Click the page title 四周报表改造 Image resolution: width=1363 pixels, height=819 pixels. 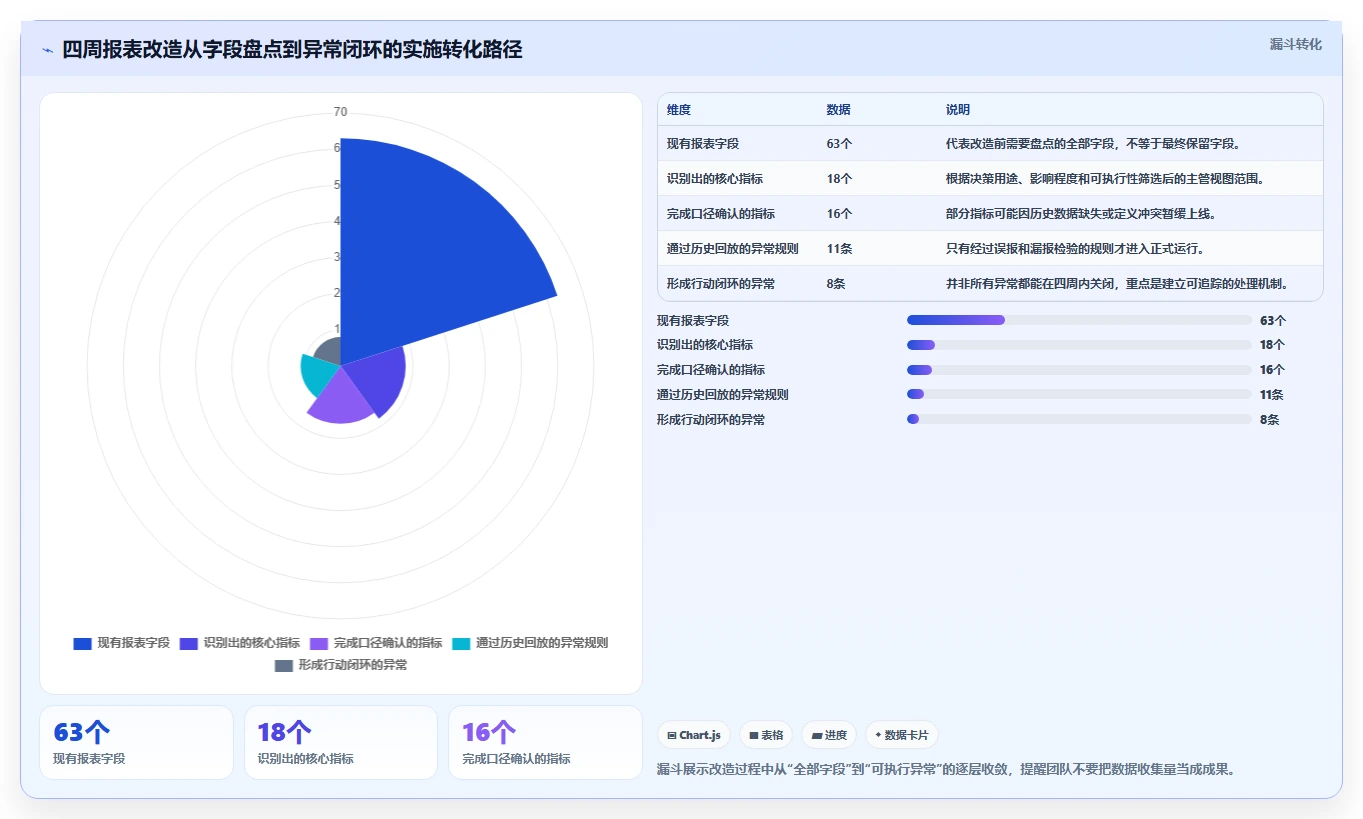(292, 50)
